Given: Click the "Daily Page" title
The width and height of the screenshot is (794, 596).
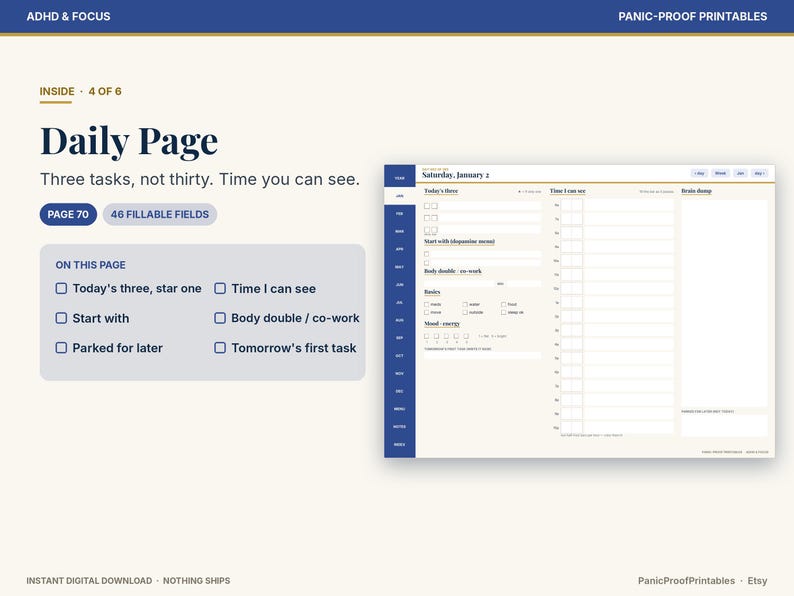Looking at the screenshot, I should pyautogui.click(x=129, y=141).
